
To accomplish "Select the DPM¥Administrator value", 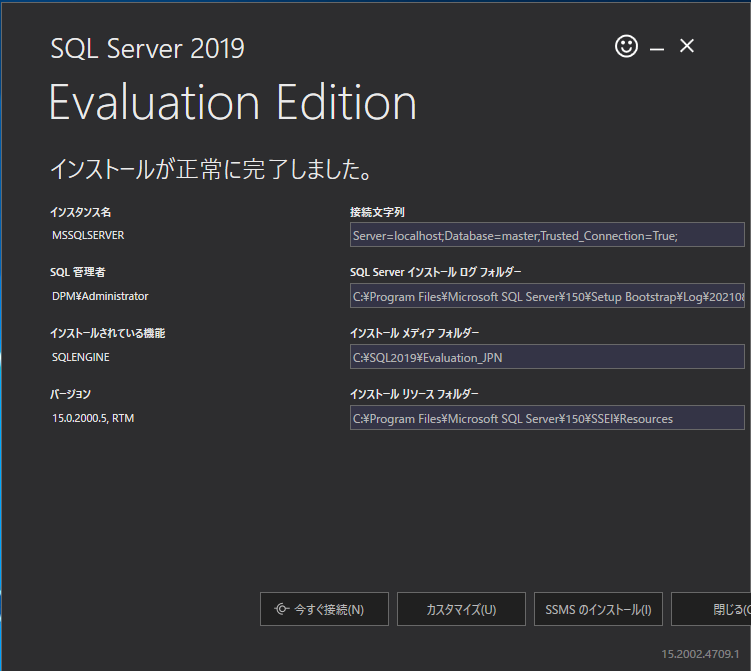I will point(100,296).
